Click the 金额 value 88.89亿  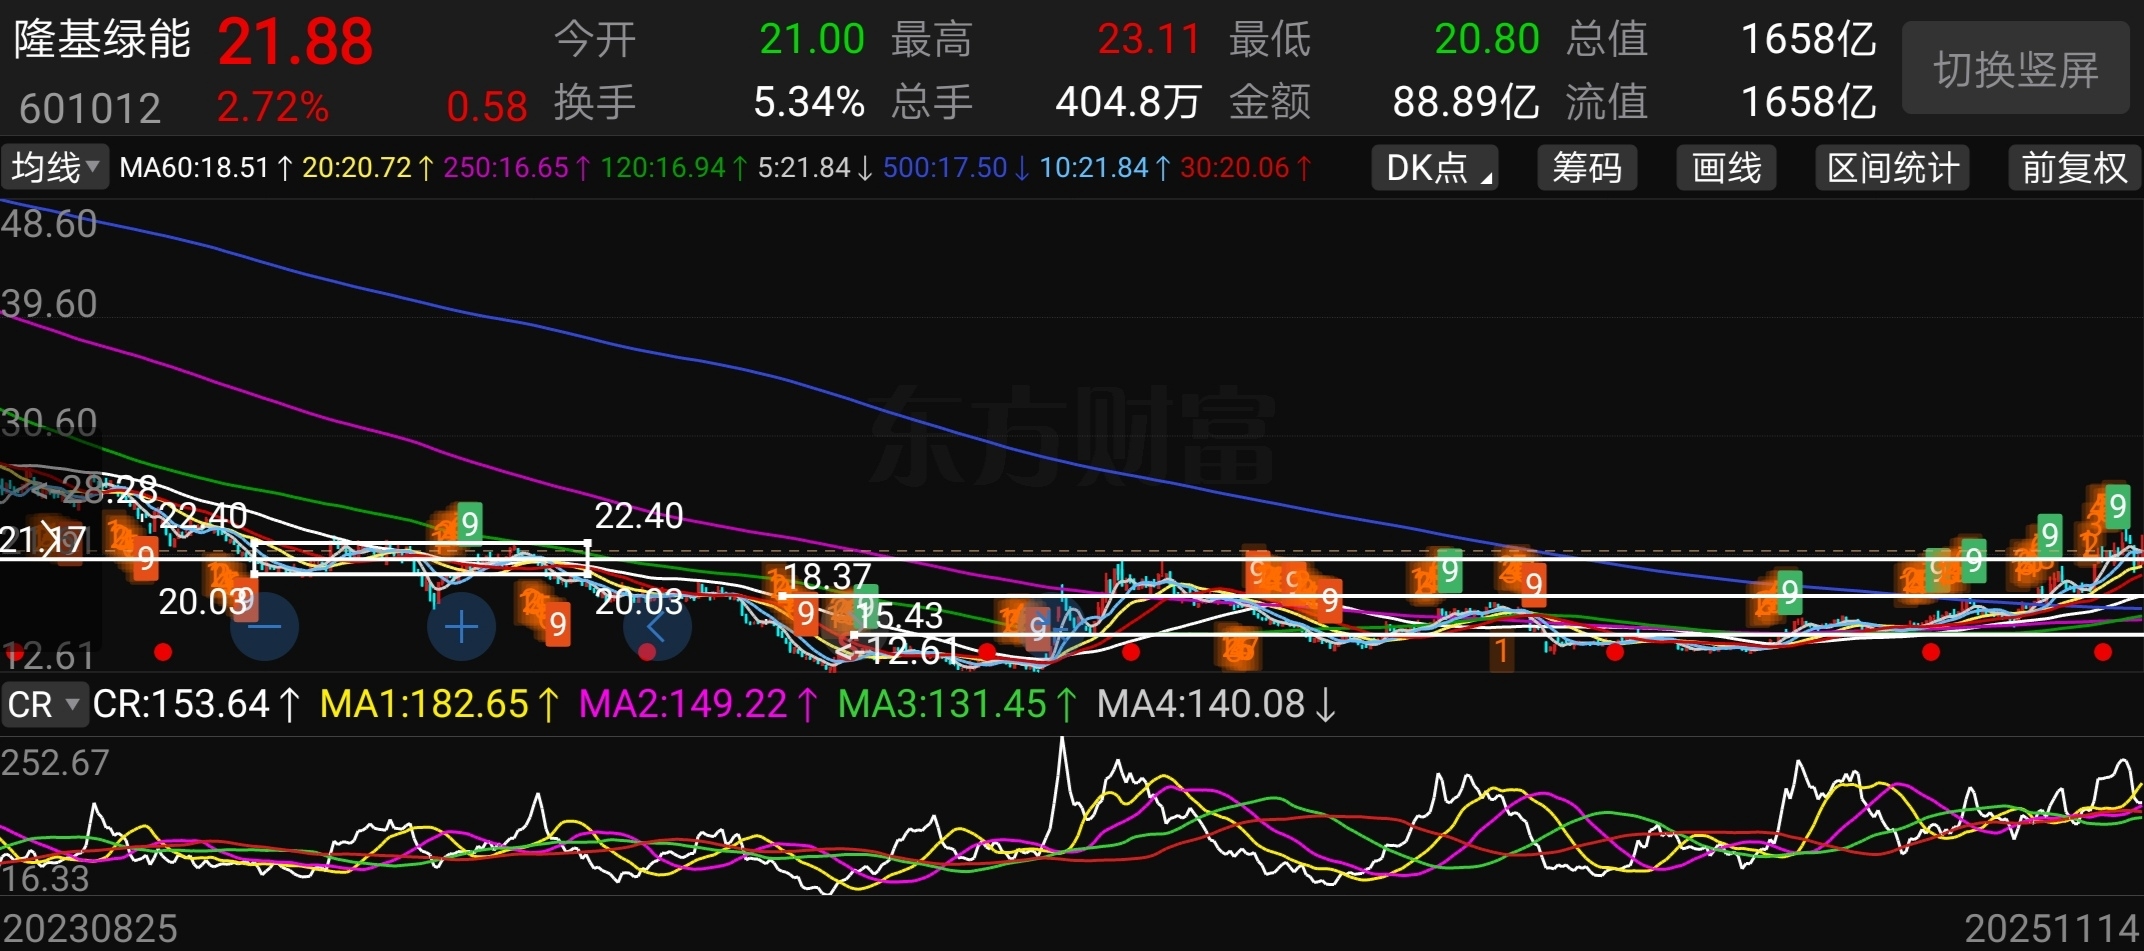tap(1466, 102)
